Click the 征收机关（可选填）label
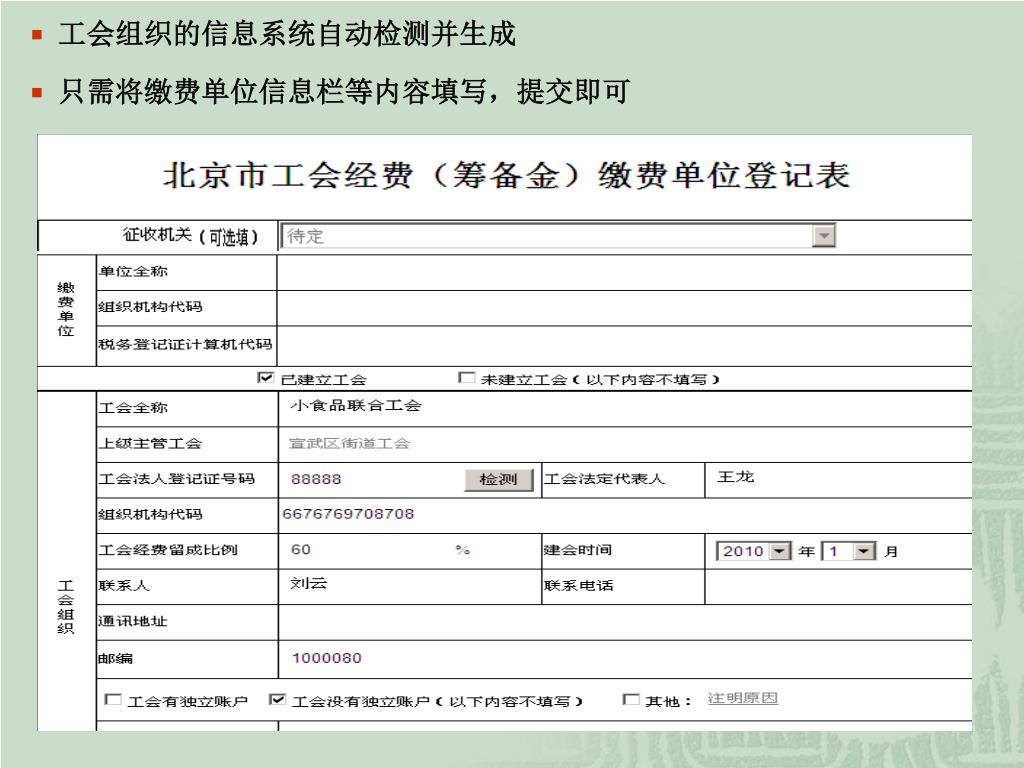This screenshot has width=1024, height=768. click(x=191, y=236)
